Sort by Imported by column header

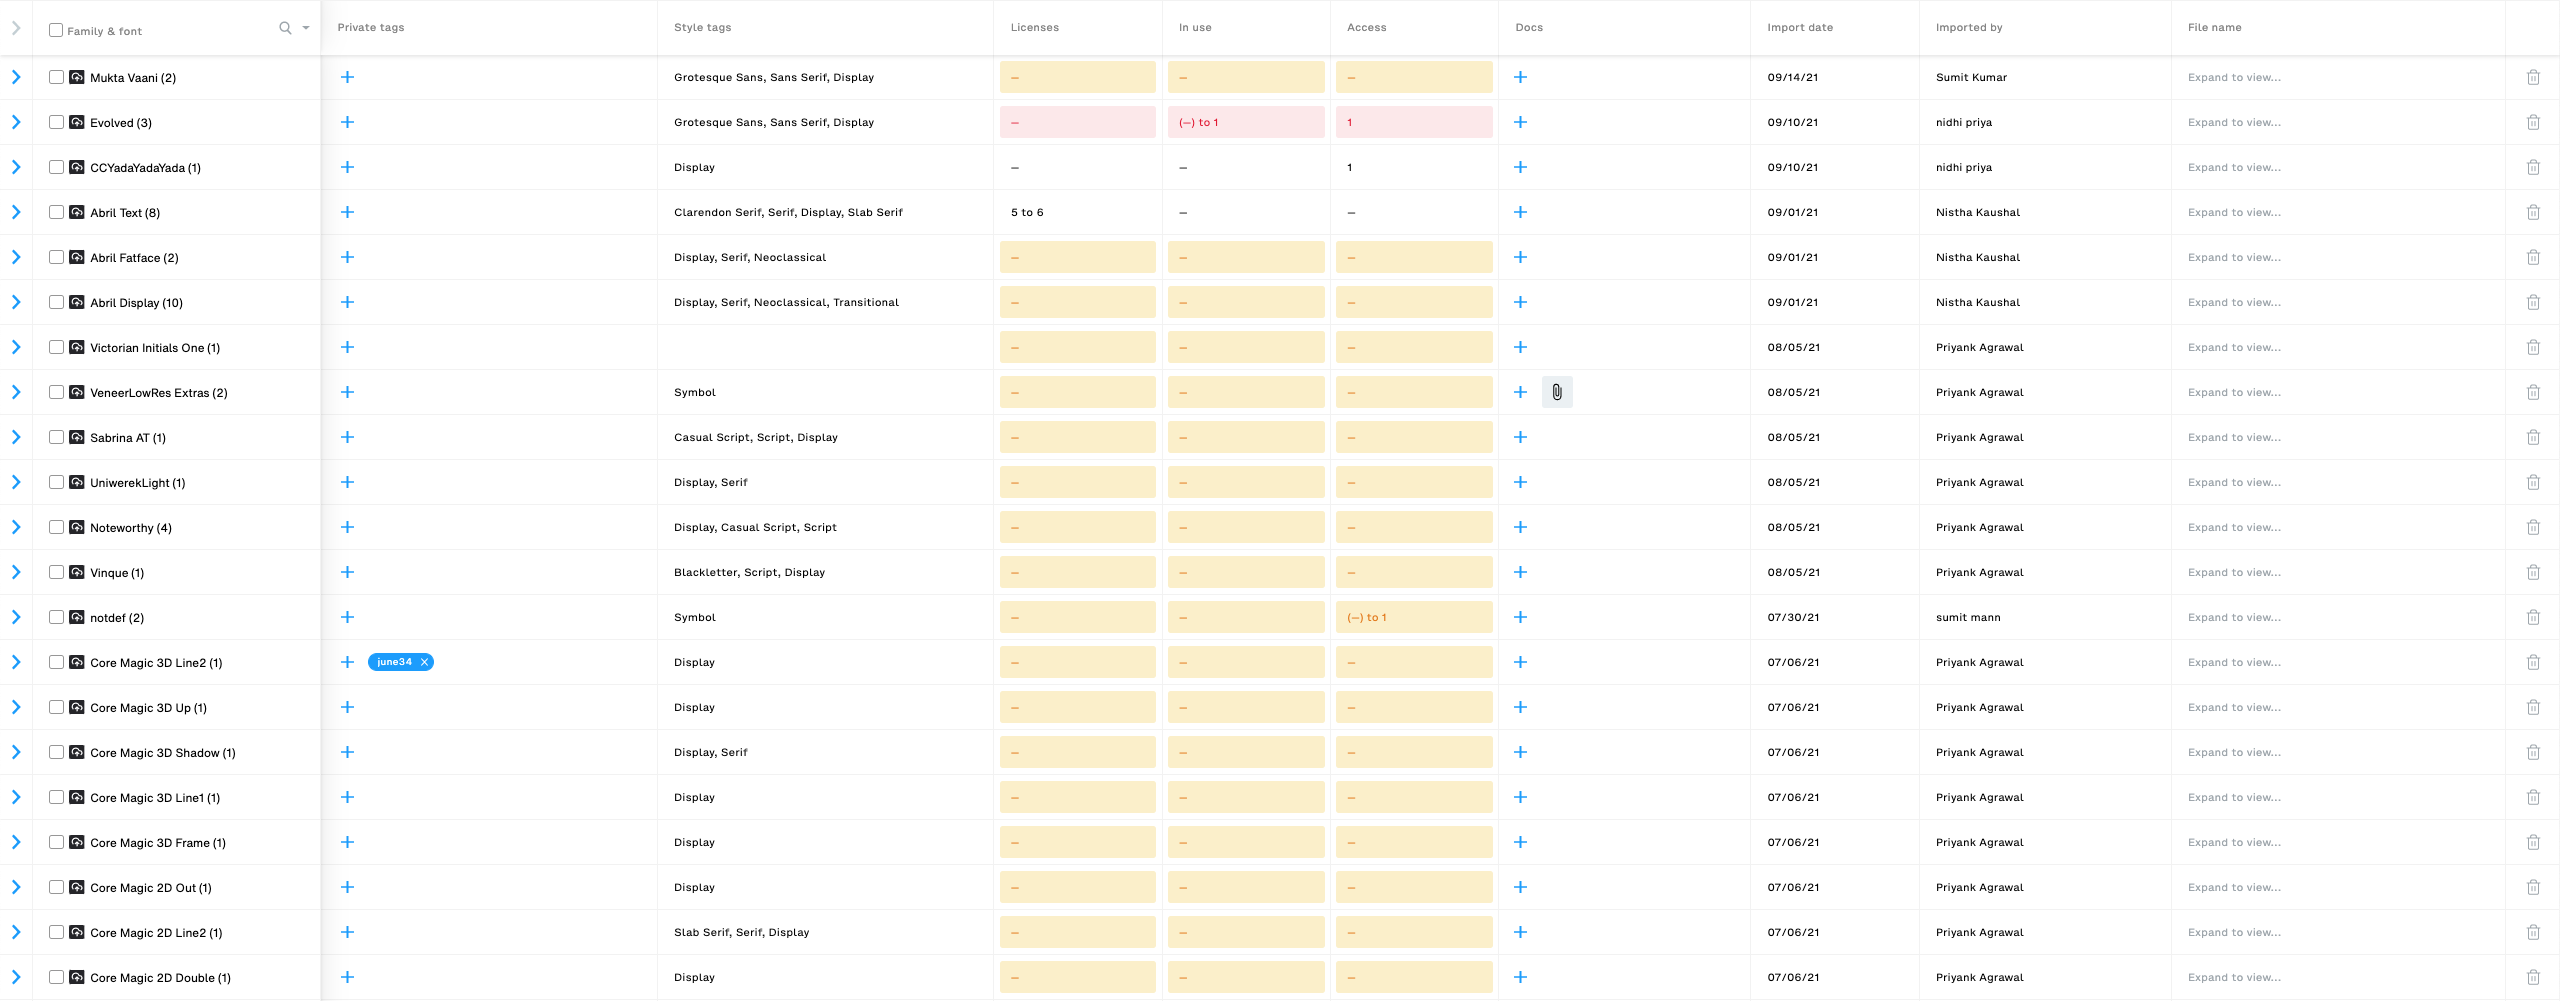point(1969,27)
